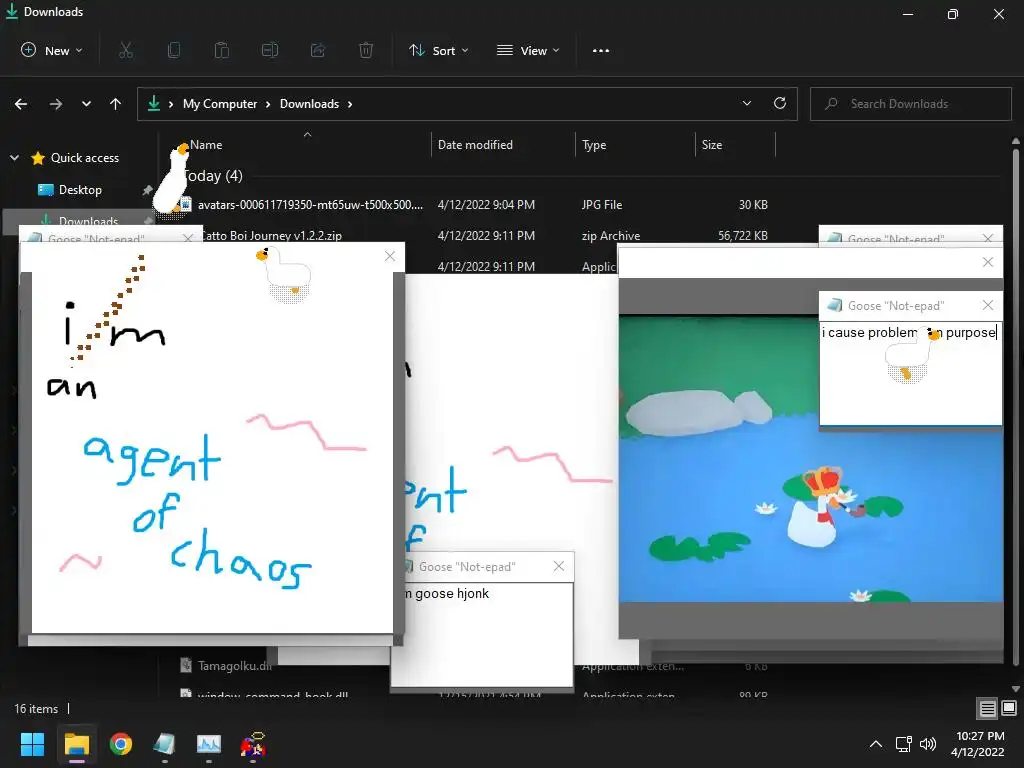The height and width of the screenshot is (768, 1024).
Task: Close the agent of chaos drawing window
Action: pyautogui.click(x=390, y=256)
